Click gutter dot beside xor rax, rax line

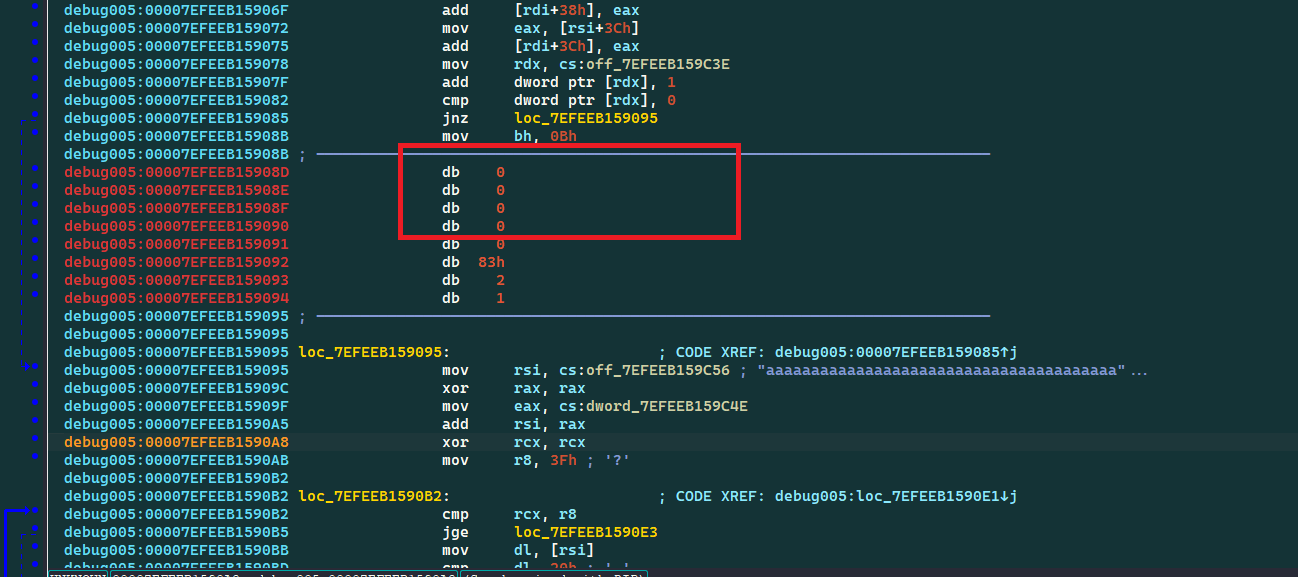(35, 389)
